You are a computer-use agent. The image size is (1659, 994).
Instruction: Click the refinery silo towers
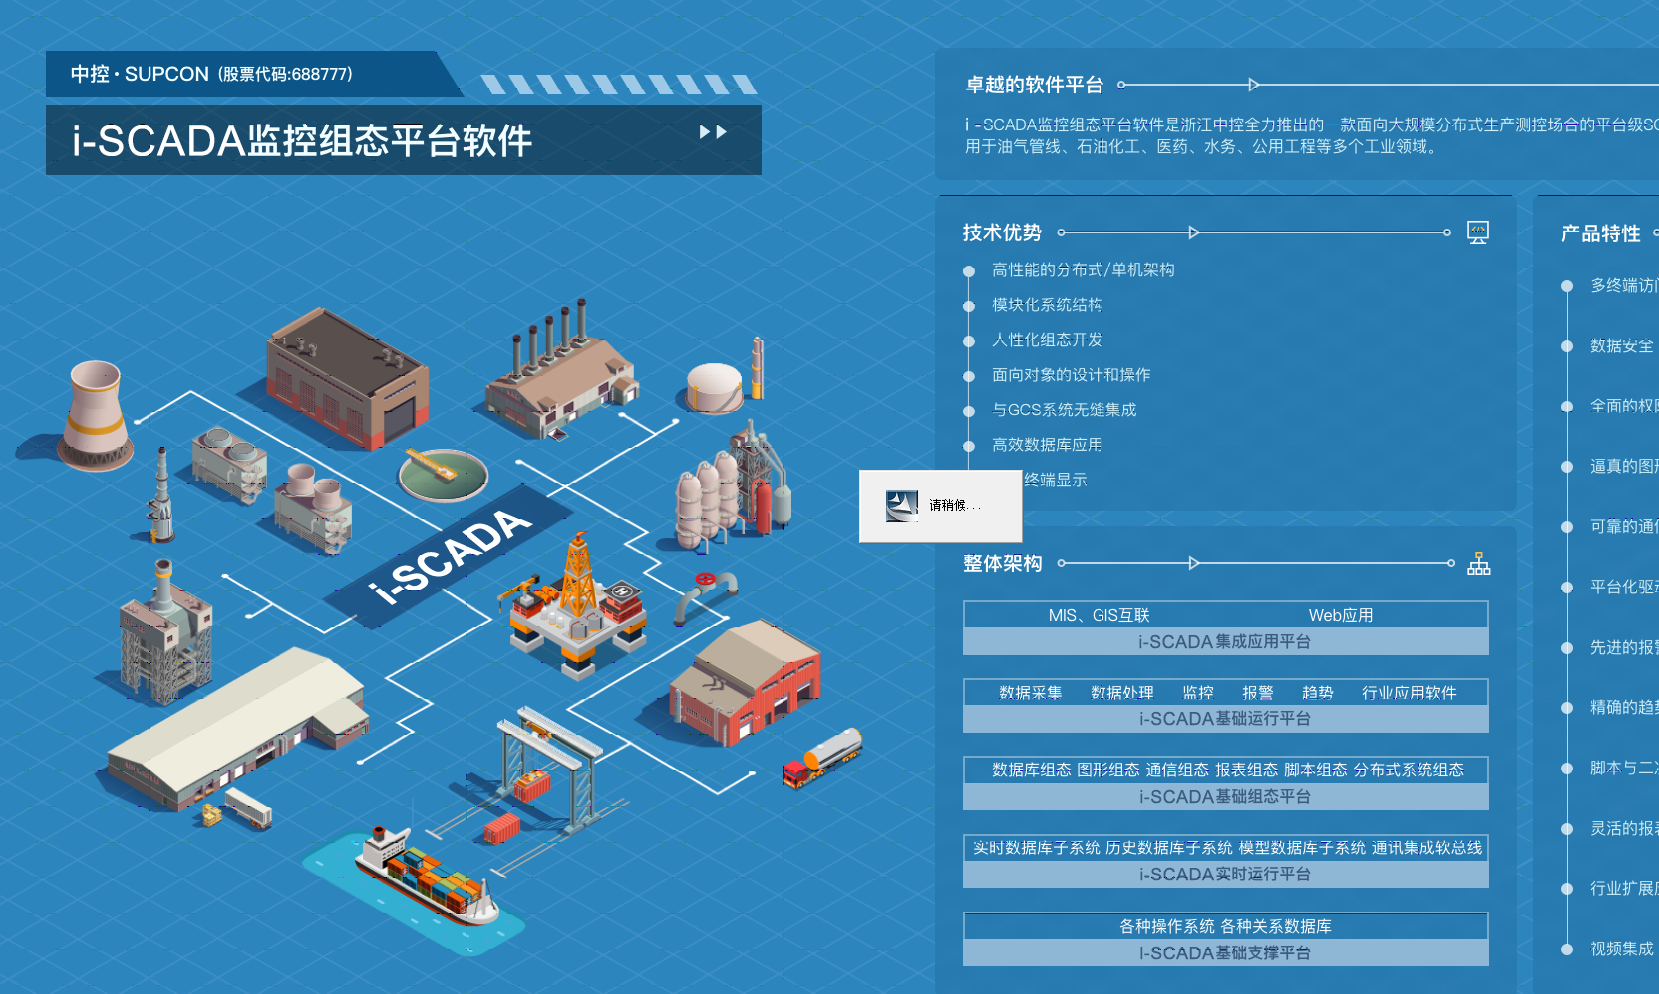point(733,485)
